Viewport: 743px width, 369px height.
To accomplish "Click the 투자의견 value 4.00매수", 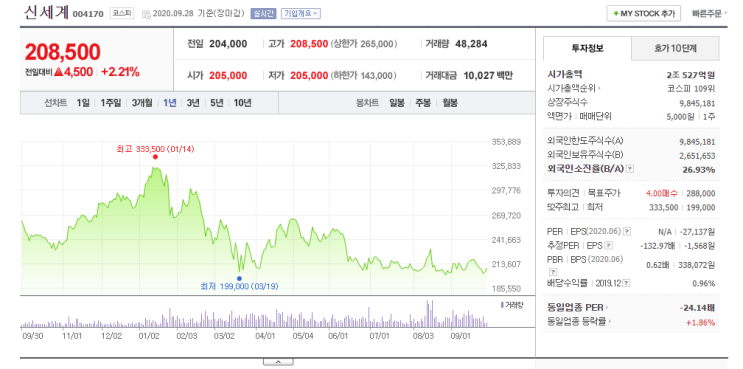I will click(x=662, y=193).
